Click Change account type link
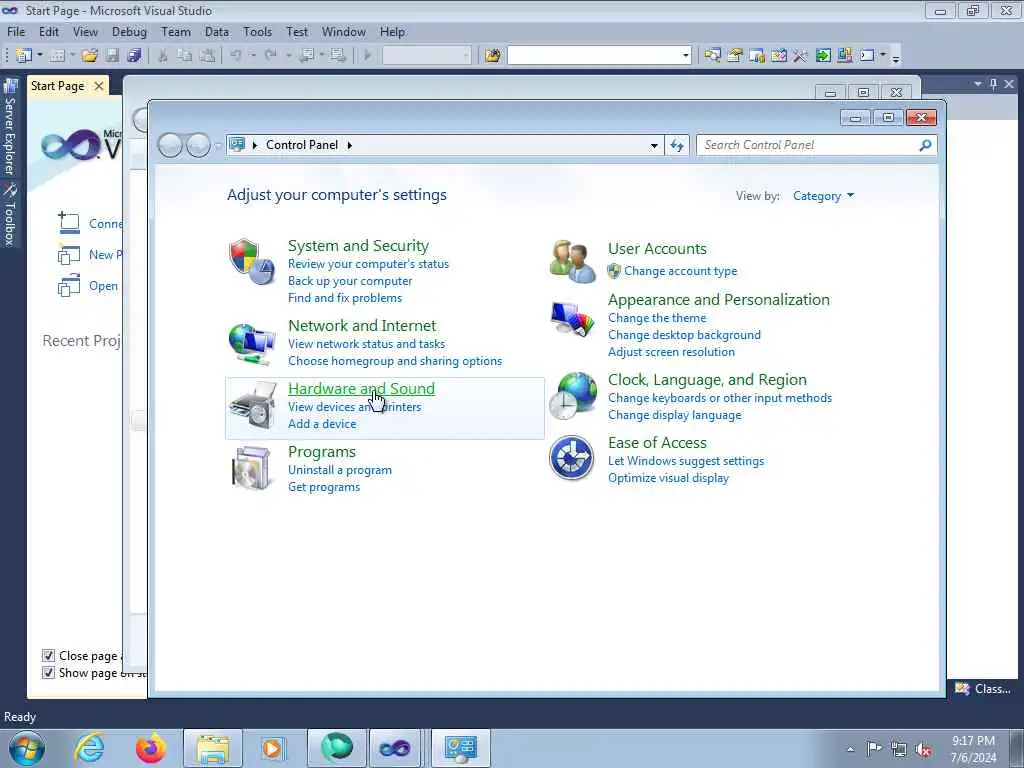Image resolution: width=1024 pixels, height=768 pixels. point(680,271)
